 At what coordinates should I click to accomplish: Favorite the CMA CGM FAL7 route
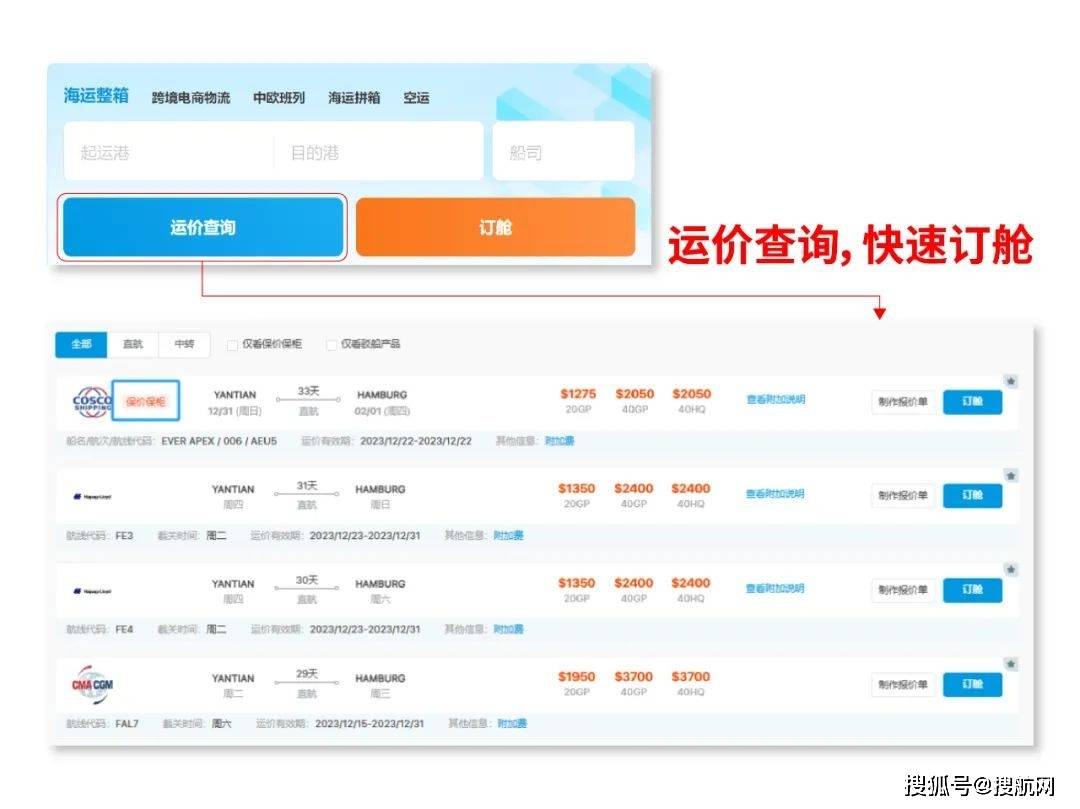point(1010,661)
